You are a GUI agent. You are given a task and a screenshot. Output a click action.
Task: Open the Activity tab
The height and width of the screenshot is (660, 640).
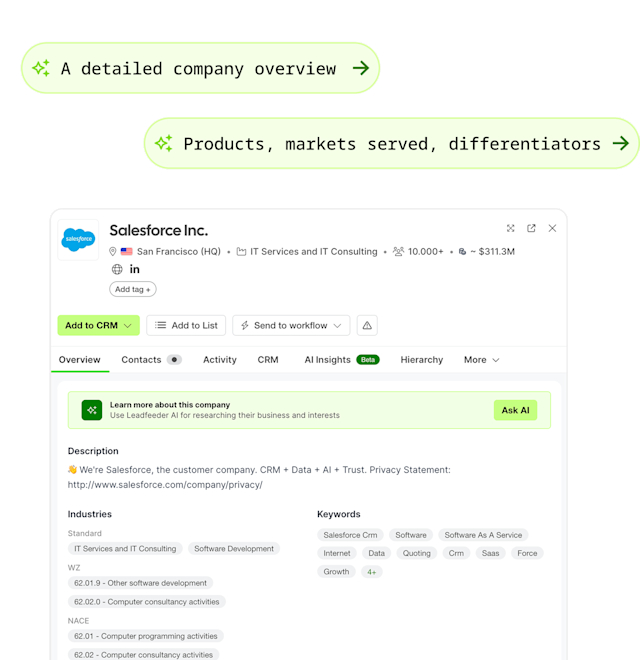[x=220, y=360]
